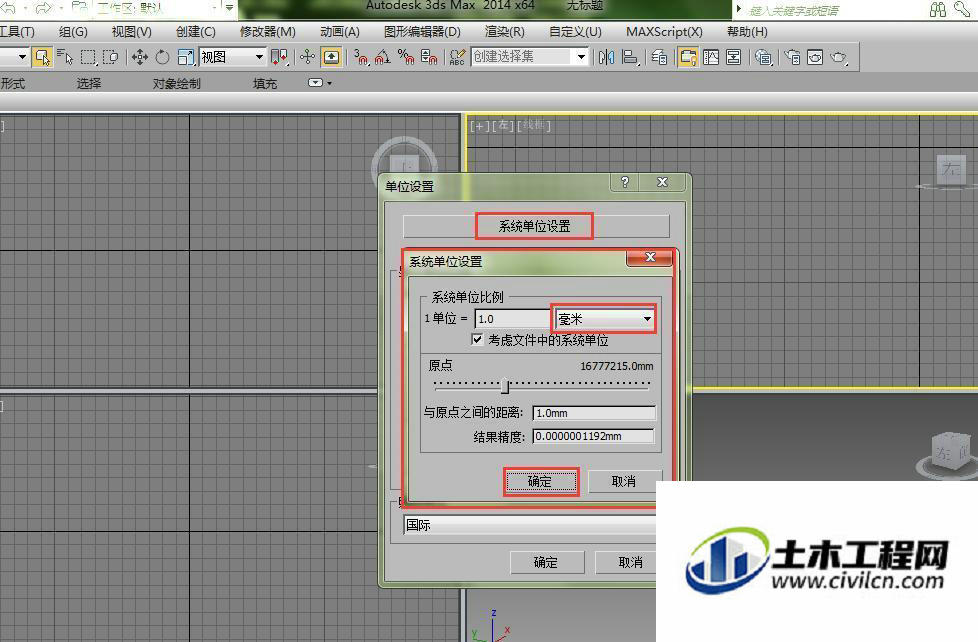Open the 视图 reference coordinate dropdown
978x642 pixels.
pos(233,57)
